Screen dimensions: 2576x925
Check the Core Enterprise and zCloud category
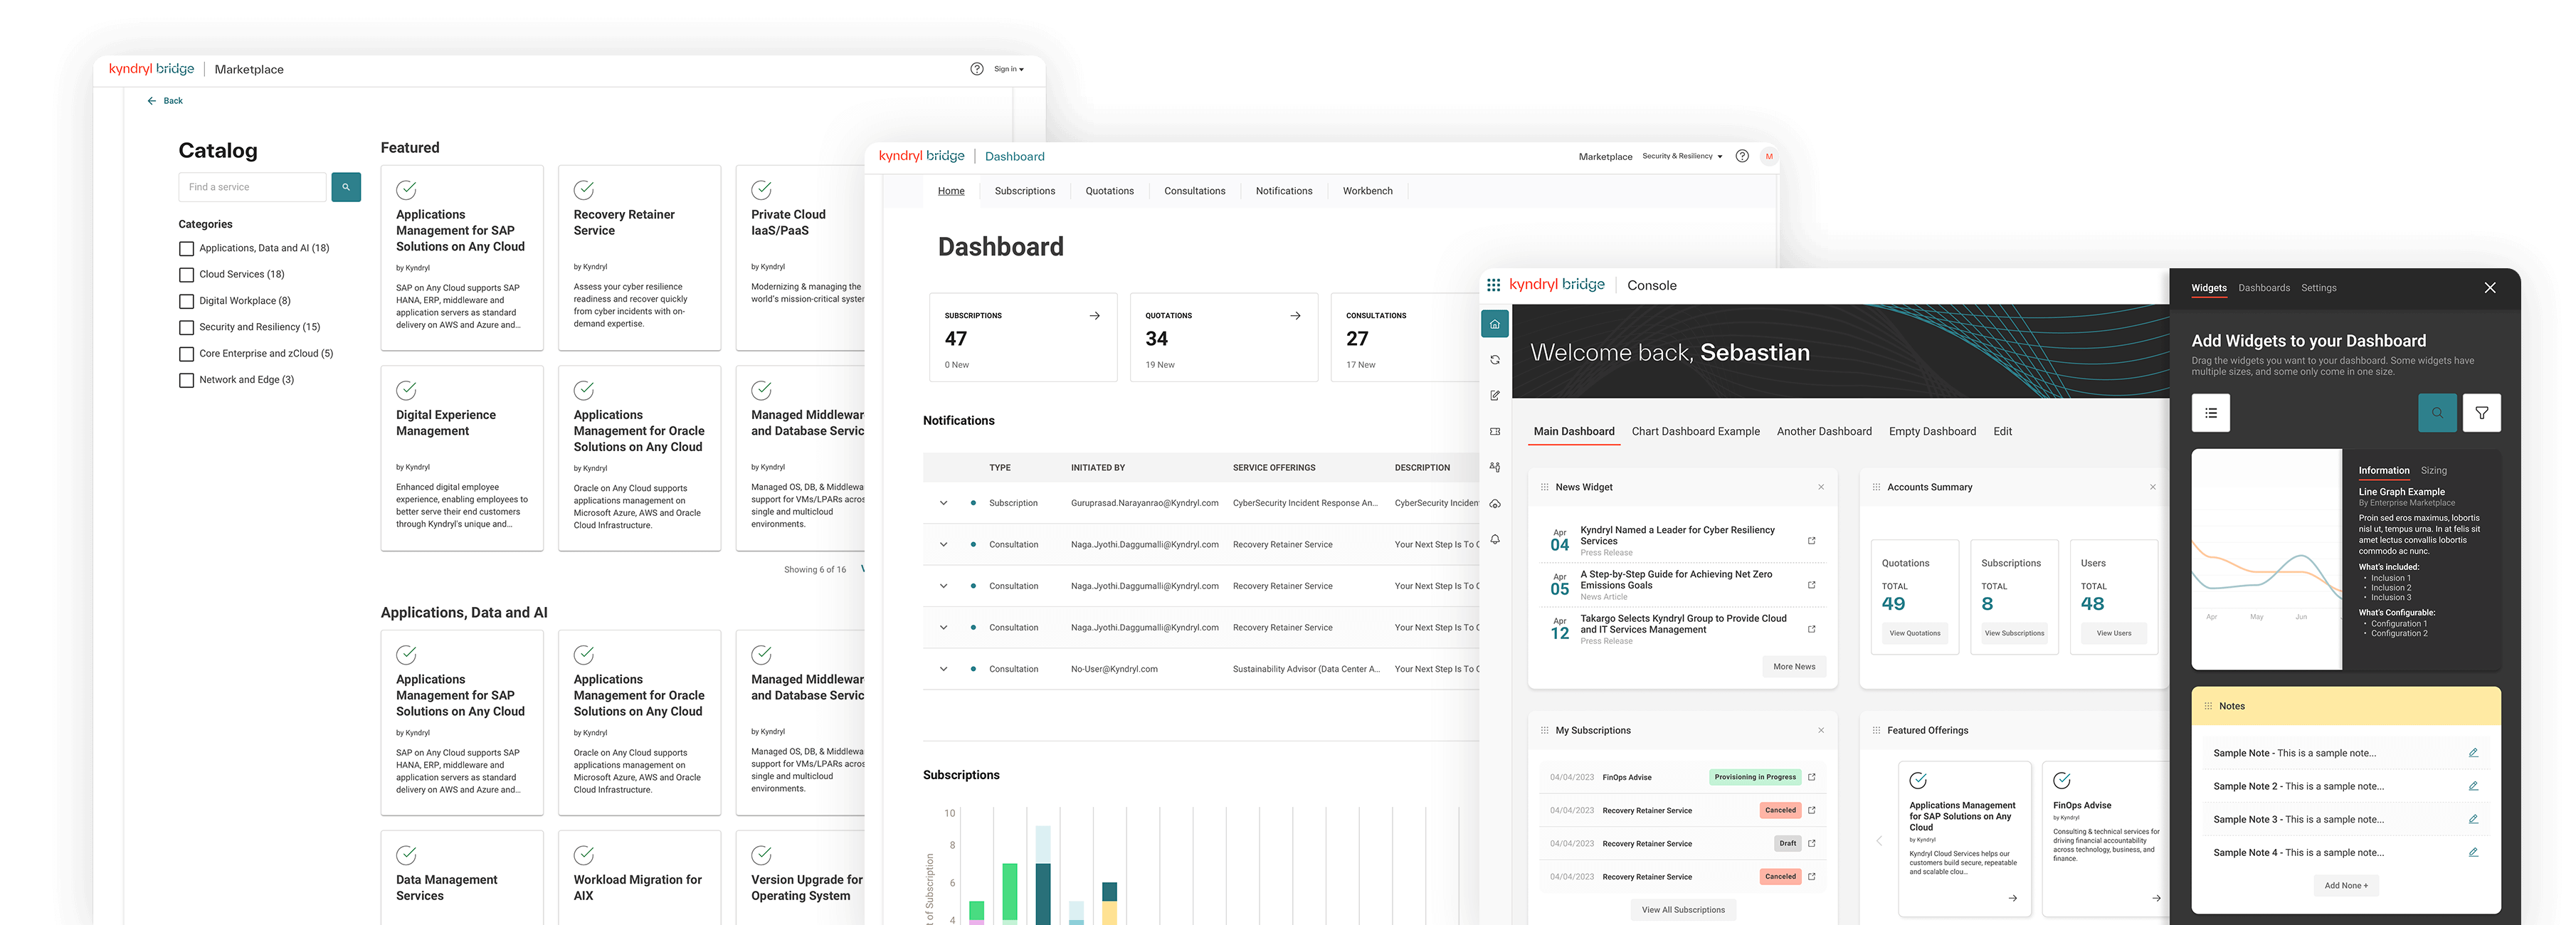click(186, 354)
